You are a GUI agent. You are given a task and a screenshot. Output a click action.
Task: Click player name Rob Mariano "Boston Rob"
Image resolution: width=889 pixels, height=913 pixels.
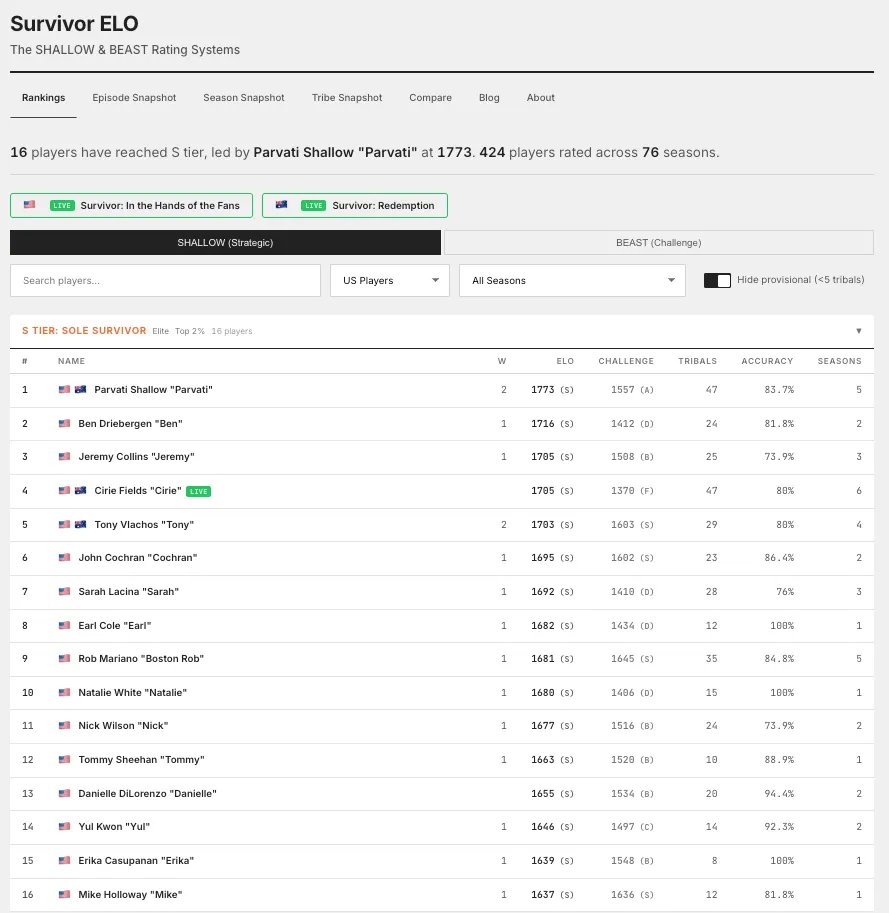pyautogui.click(x=141, y=659)
